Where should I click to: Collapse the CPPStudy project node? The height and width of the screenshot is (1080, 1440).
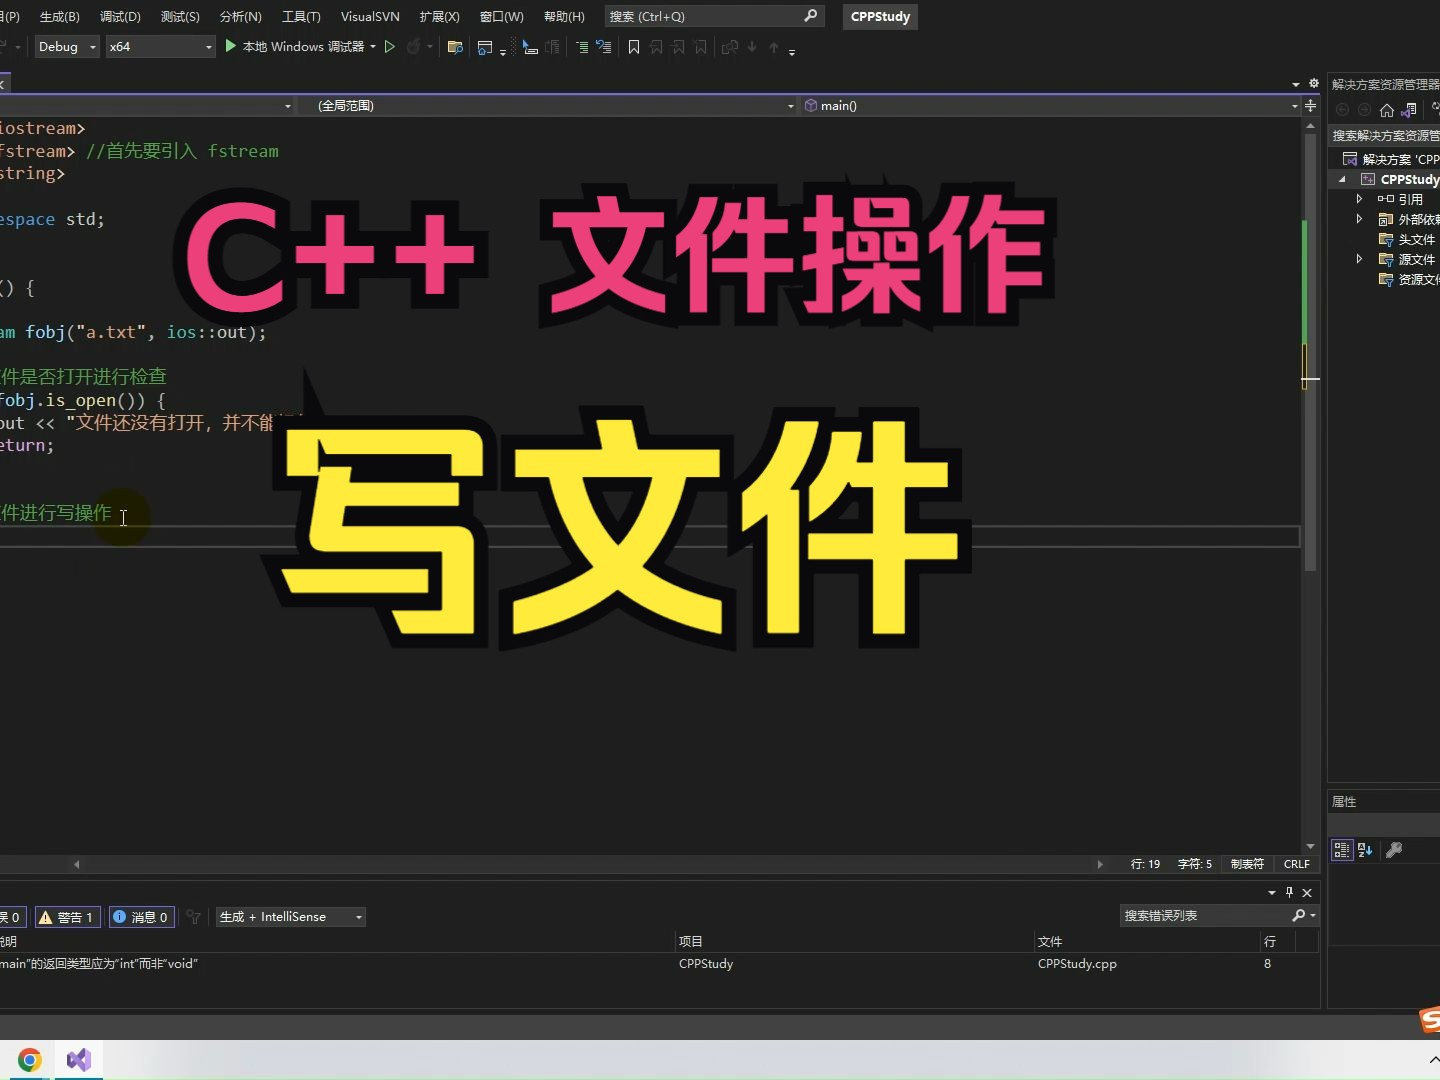click(1340, 179)
